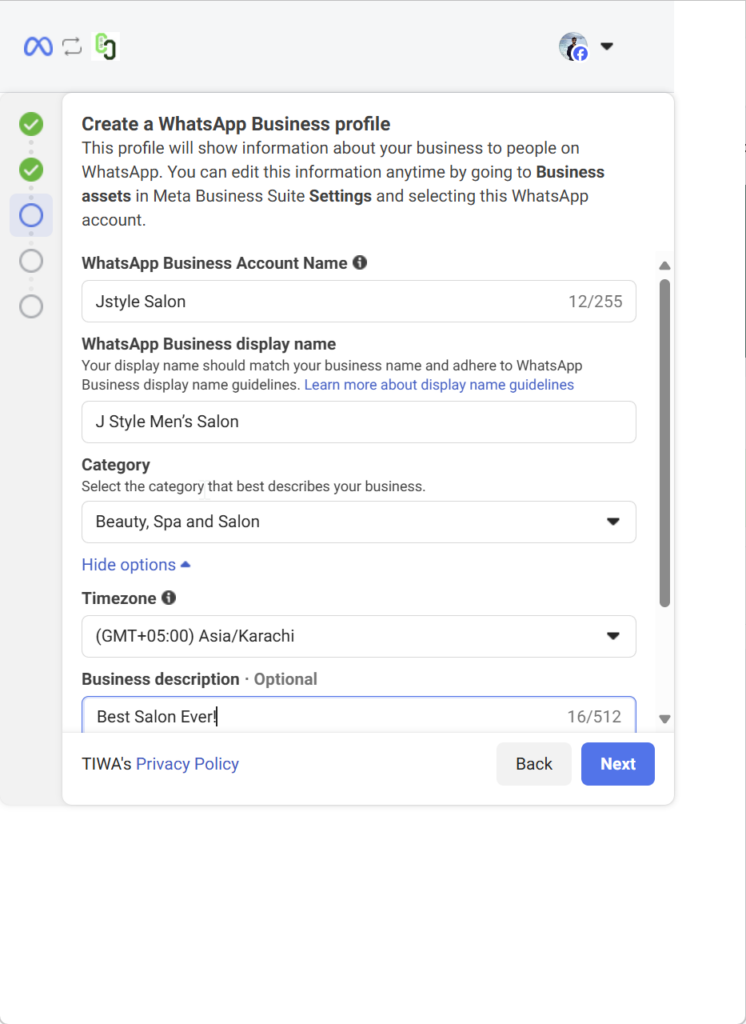The image size is (746, 1024).
Task: Click the Next button
Action: tap(618, 764)
